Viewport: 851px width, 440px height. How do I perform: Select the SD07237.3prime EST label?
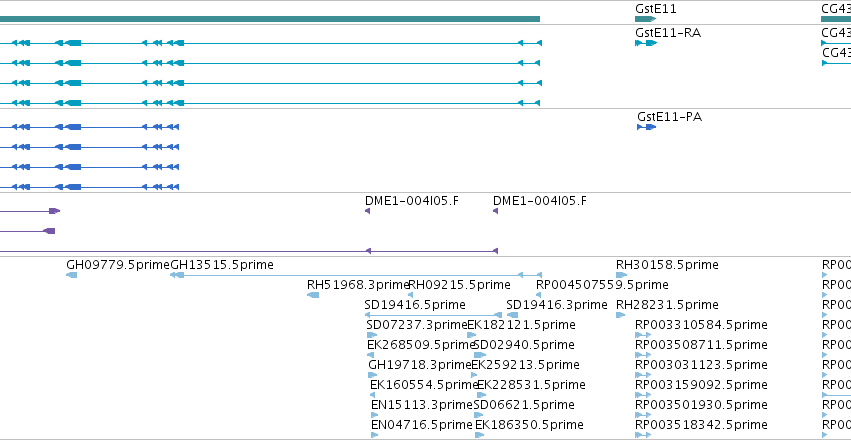point(417,326)
